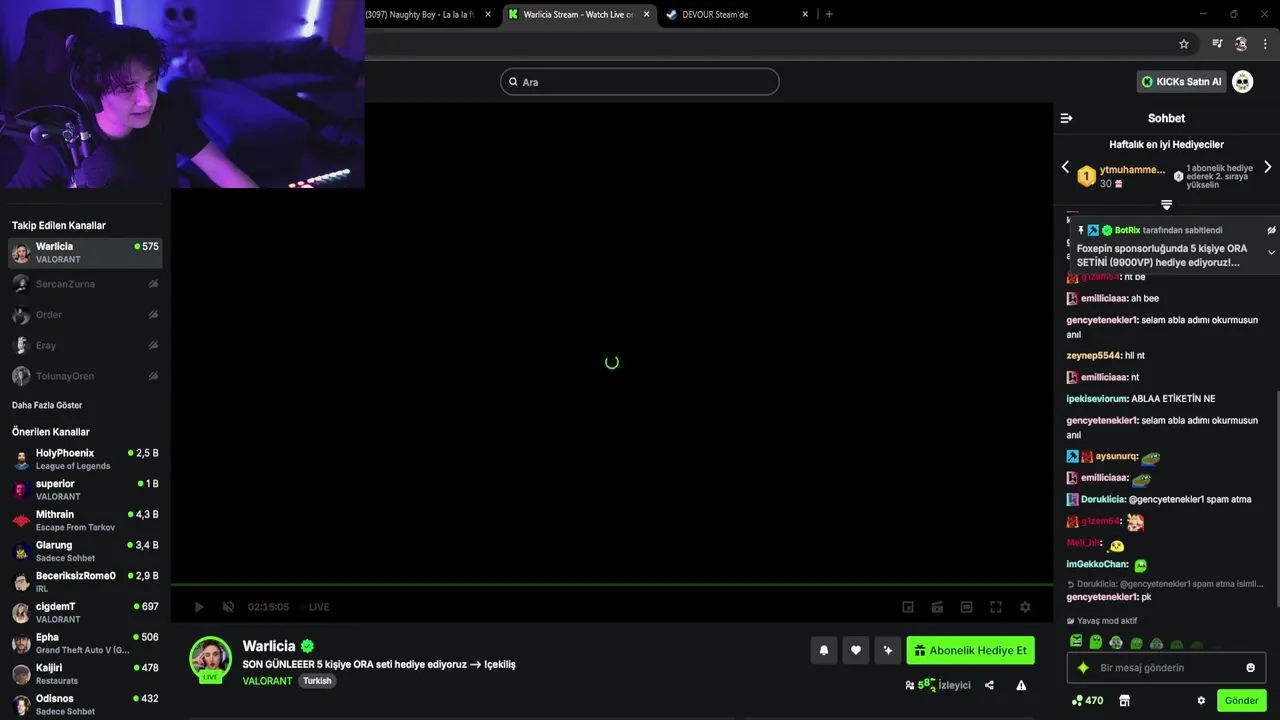
Task: Click the clip creation icon in player
Action: pos(937,607)
